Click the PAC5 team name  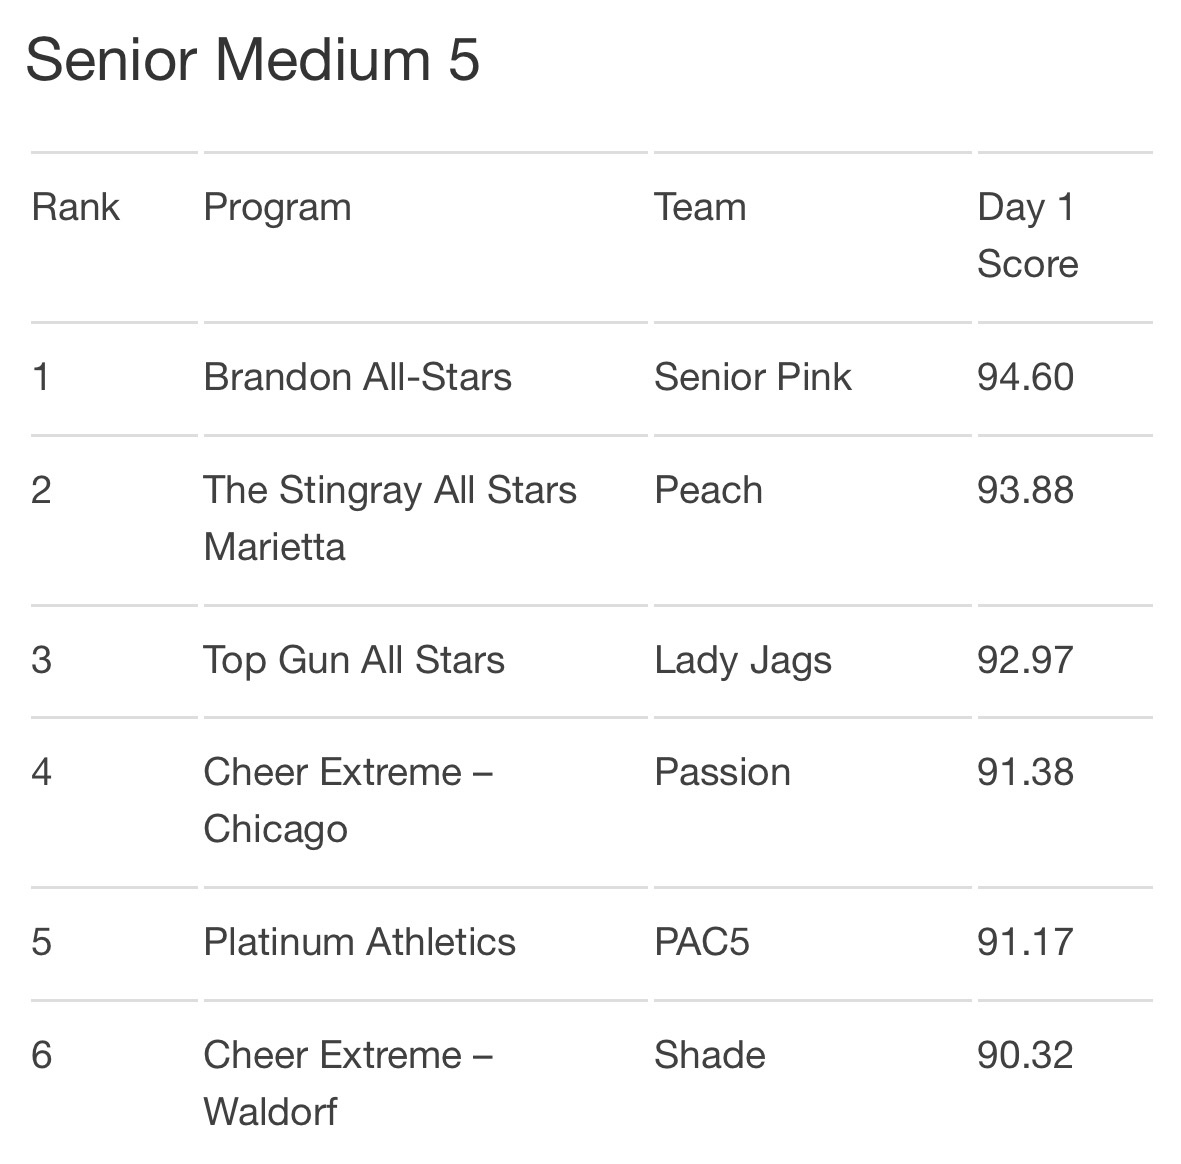[x=702, y=942]
